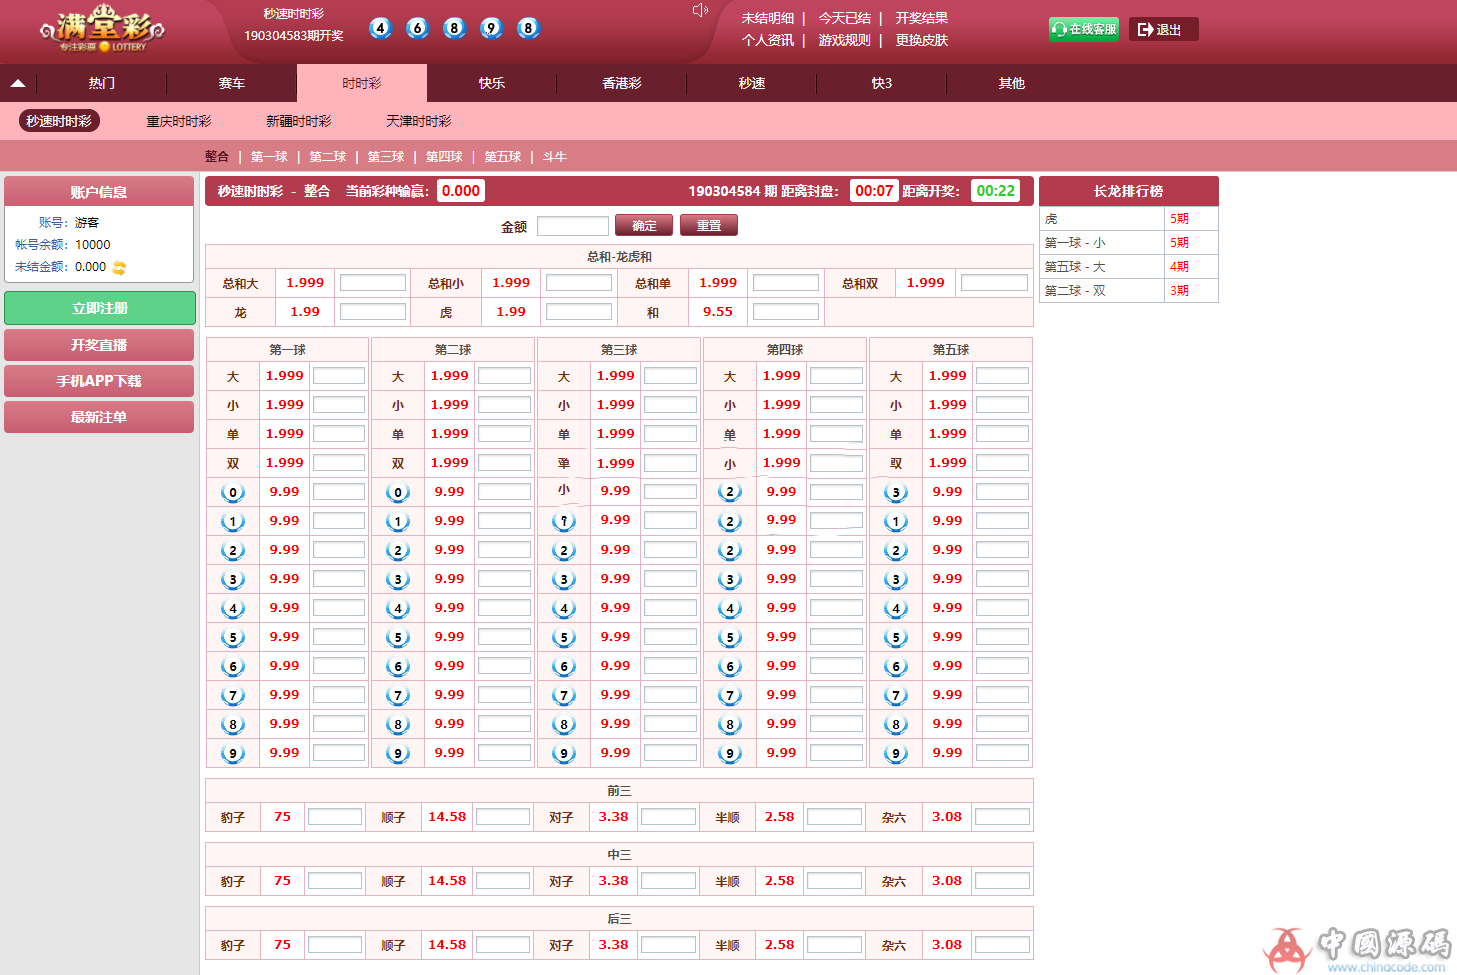Open the 斗牛 betting page
Viewport: 1457px width, 975px height.
tap(555, 157)
